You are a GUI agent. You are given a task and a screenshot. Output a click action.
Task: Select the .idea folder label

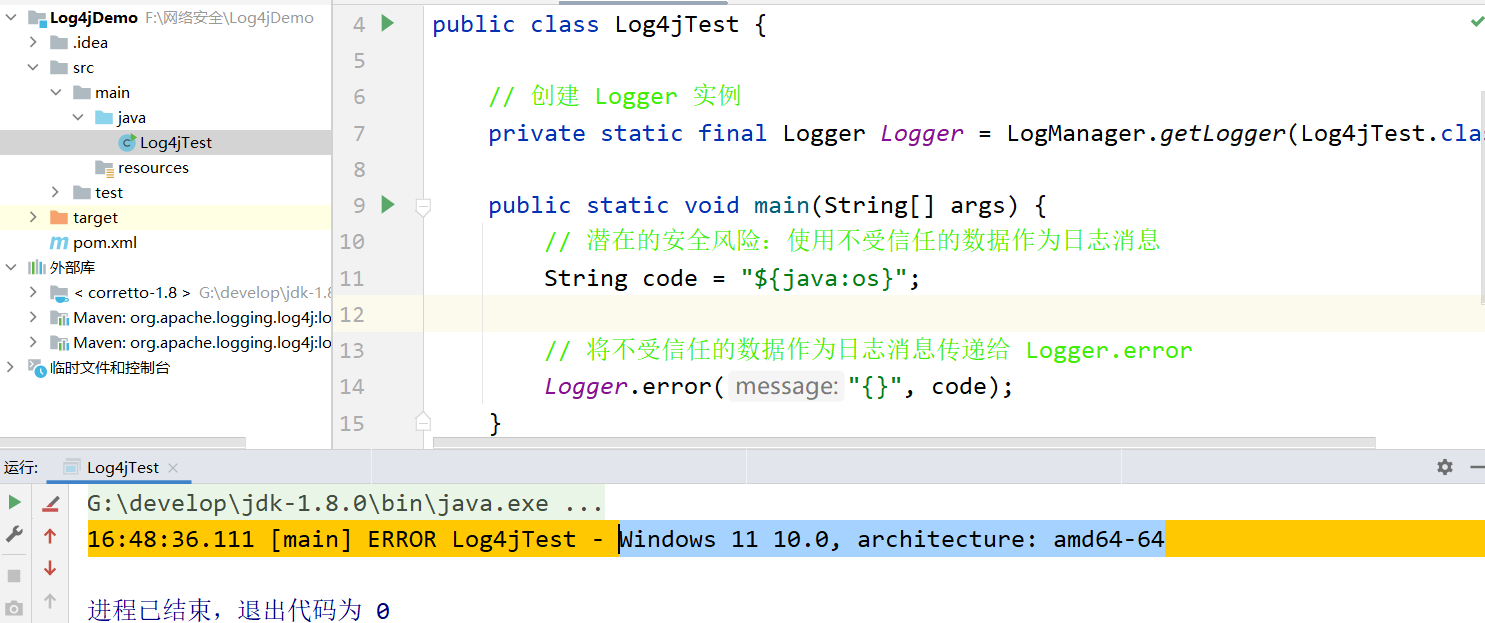coord(90,42)
